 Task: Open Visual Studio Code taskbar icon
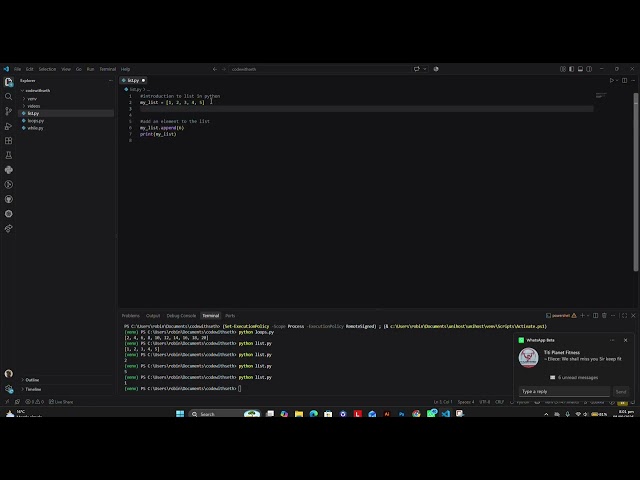445,413
